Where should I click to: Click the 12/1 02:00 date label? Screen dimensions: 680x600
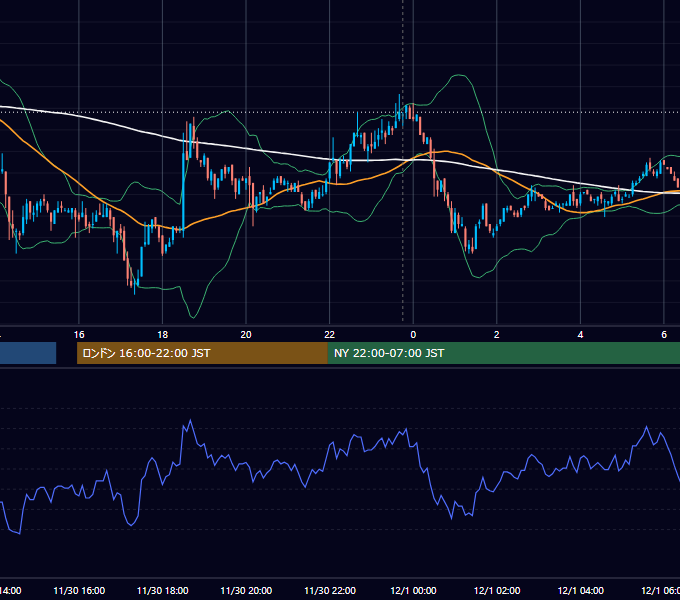(x=497, y=591)
